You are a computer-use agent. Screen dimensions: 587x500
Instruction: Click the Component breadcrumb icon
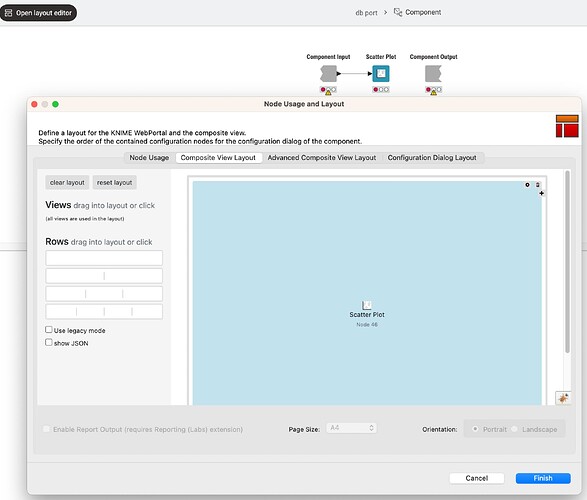point(398,12)
